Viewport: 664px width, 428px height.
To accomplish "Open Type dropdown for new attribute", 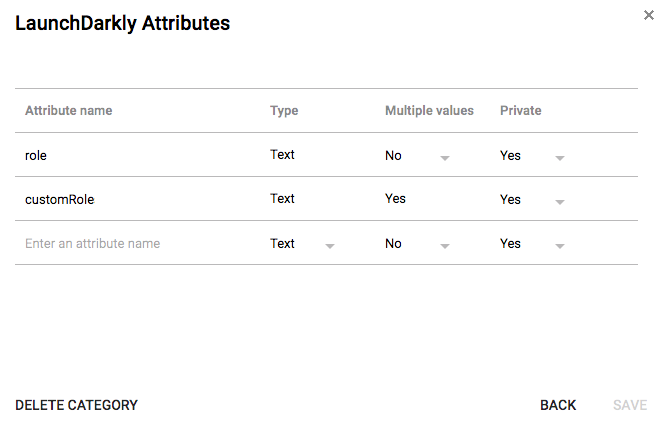I will tap(302, 244).
